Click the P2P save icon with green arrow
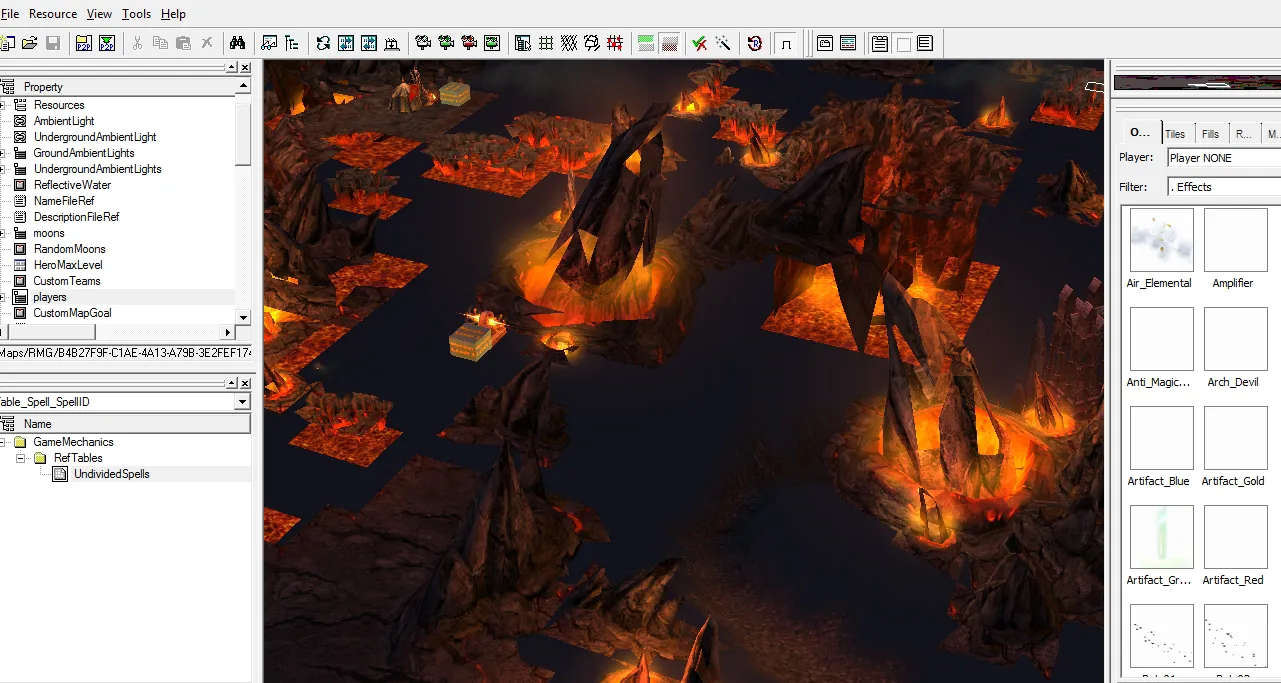Viewport: 1281px width, 683px height. click(x=107, y=43)
